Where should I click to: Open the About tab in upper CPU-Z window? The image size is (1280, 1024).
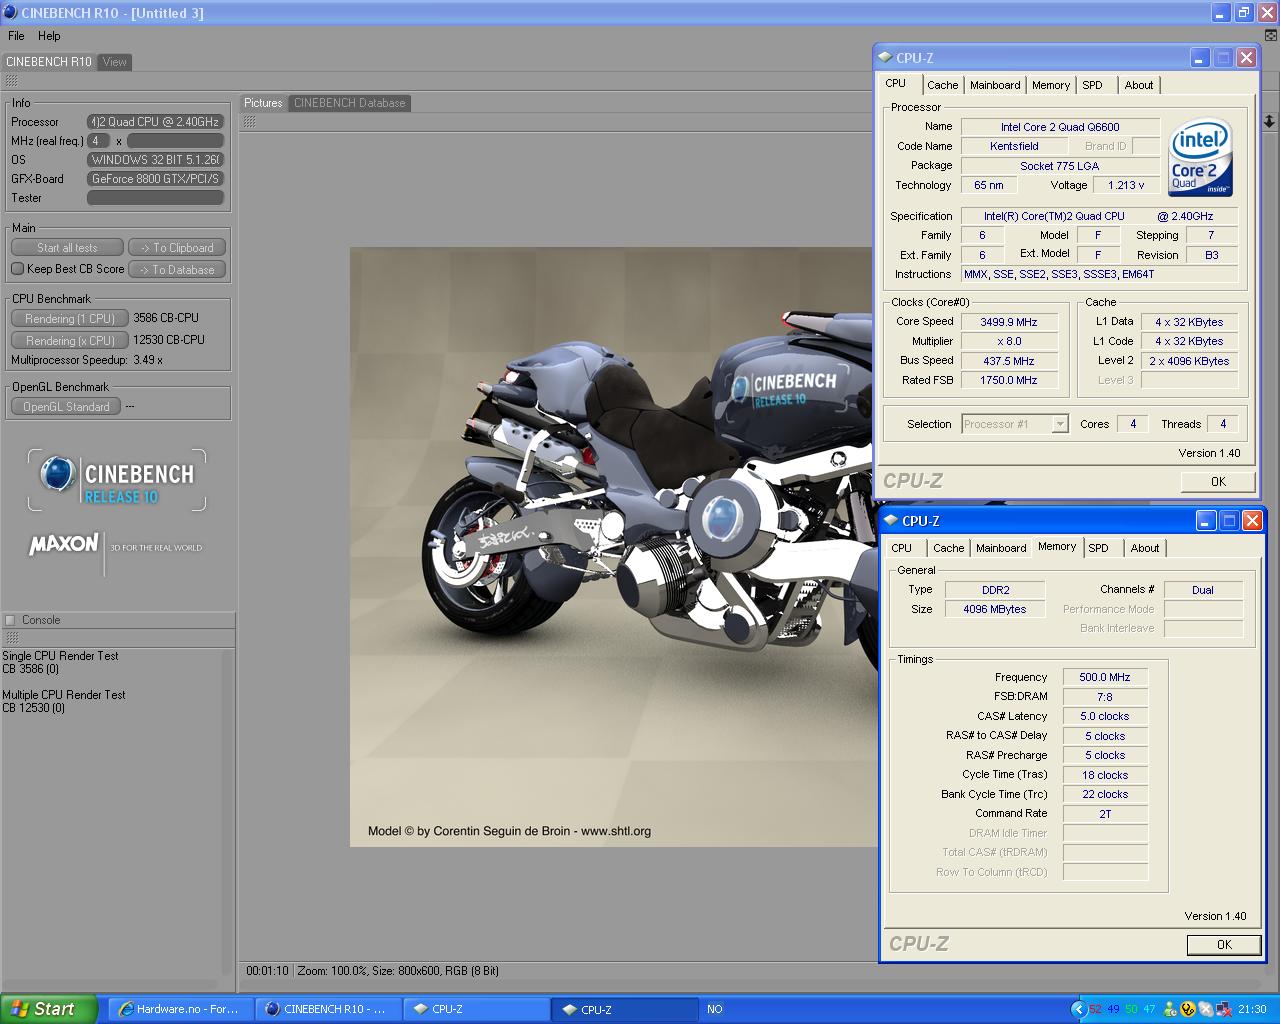click(x=1139, y=85)
